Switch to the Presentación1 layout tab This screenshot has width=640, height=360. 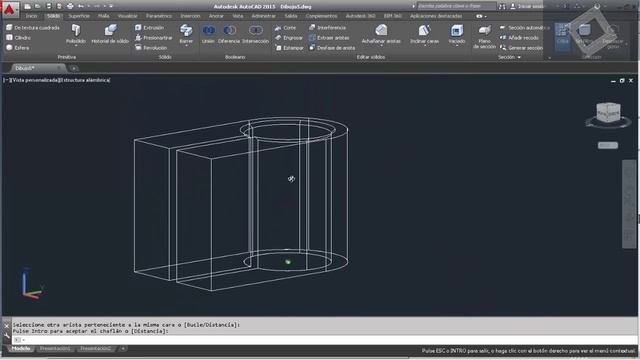point(55,349)
